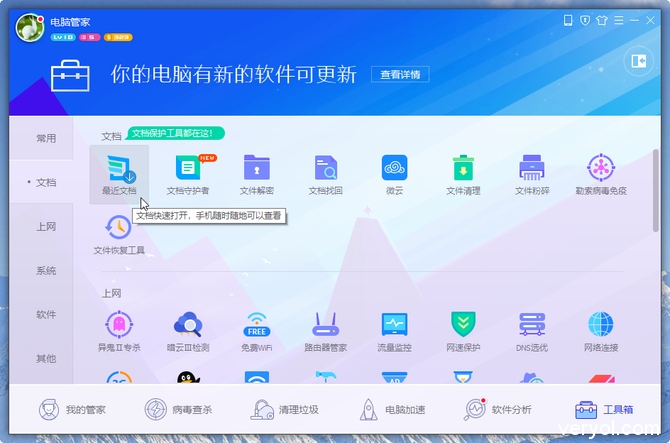Go to 我的管家 in bottom bar

(x=72, y=410)
